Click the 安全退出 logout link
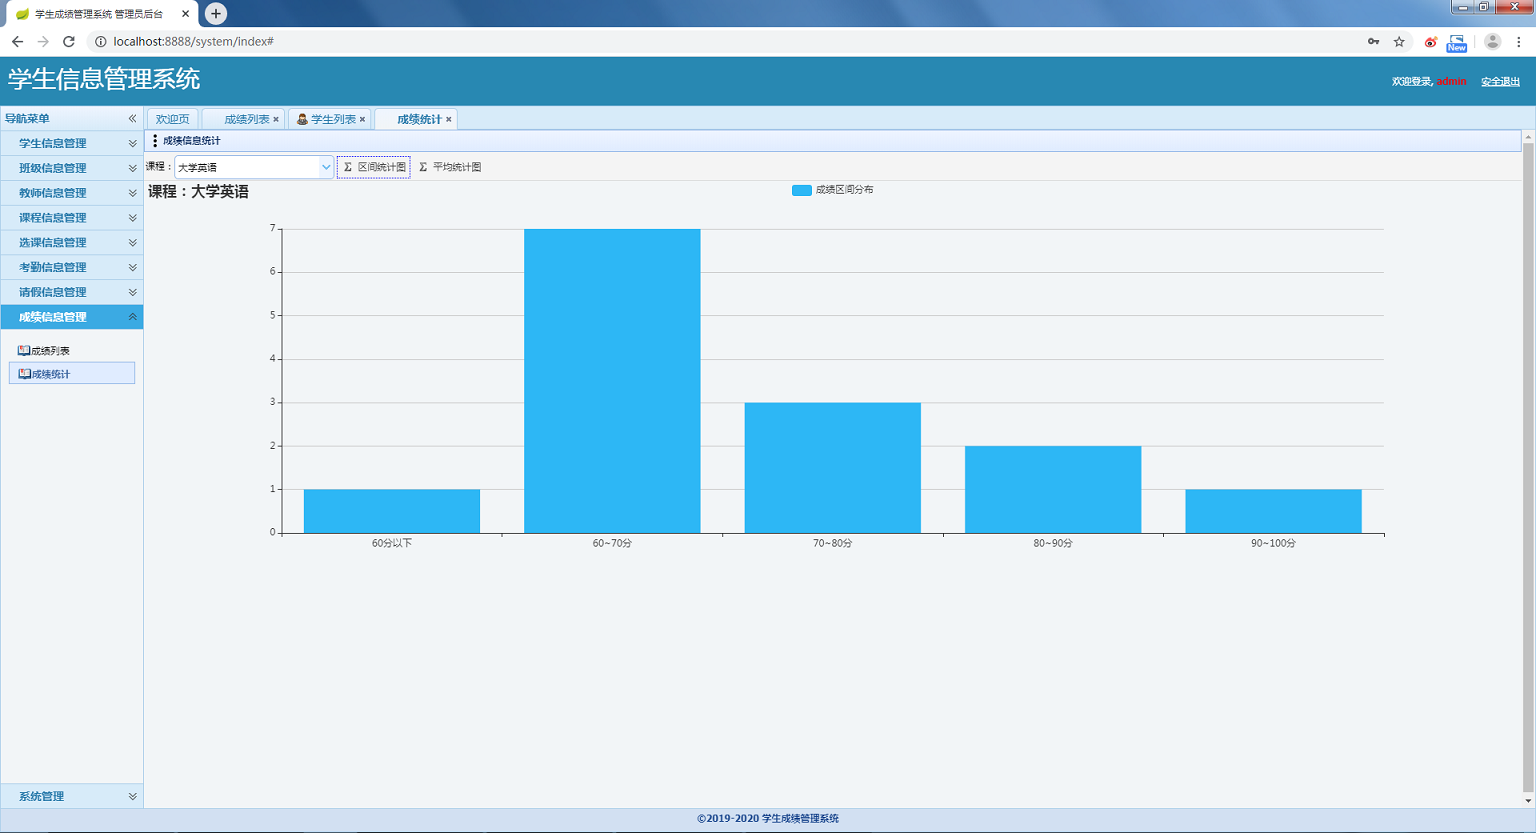The width and height of the screenshot is (1536, 833). click(1500, 82)
